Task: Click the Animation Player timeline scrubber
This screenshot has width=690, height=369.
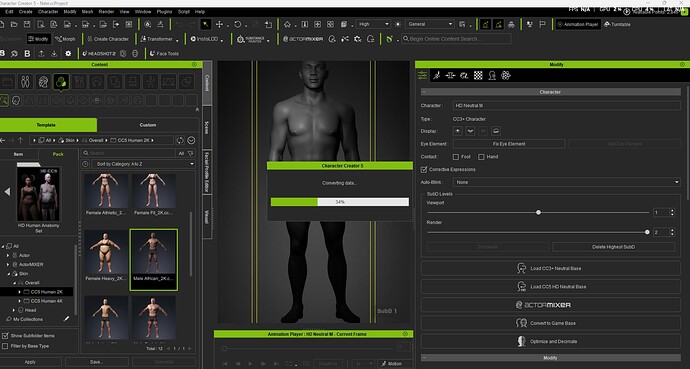Action: click(224, 348)
